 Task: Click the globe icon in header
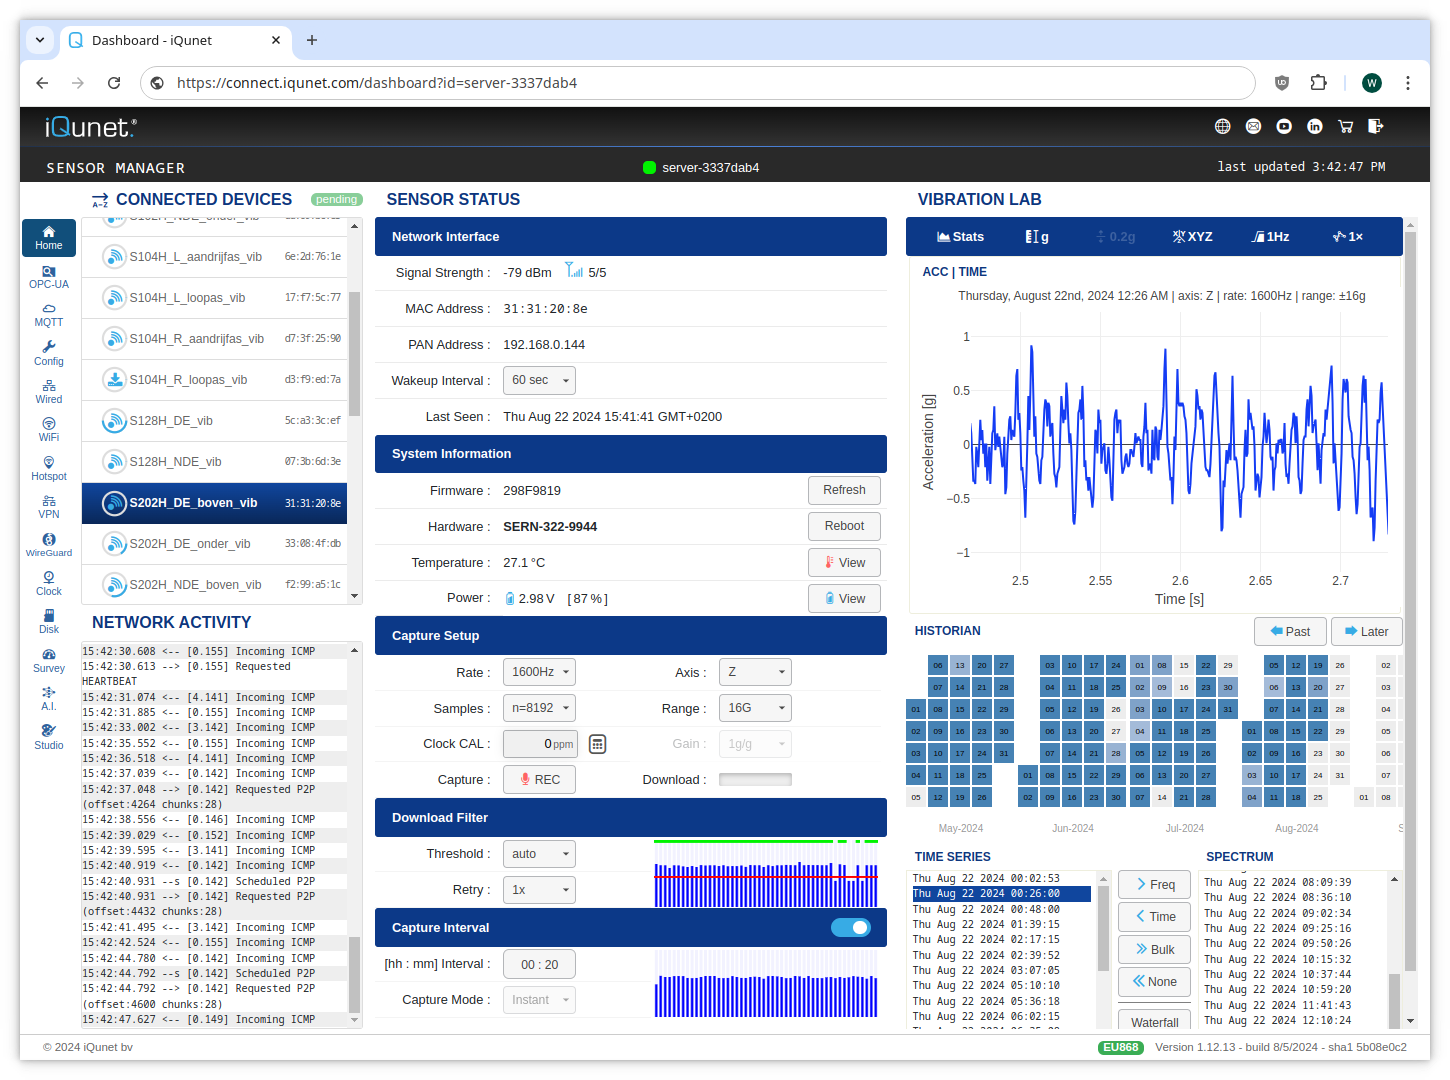pos(1222,126)
